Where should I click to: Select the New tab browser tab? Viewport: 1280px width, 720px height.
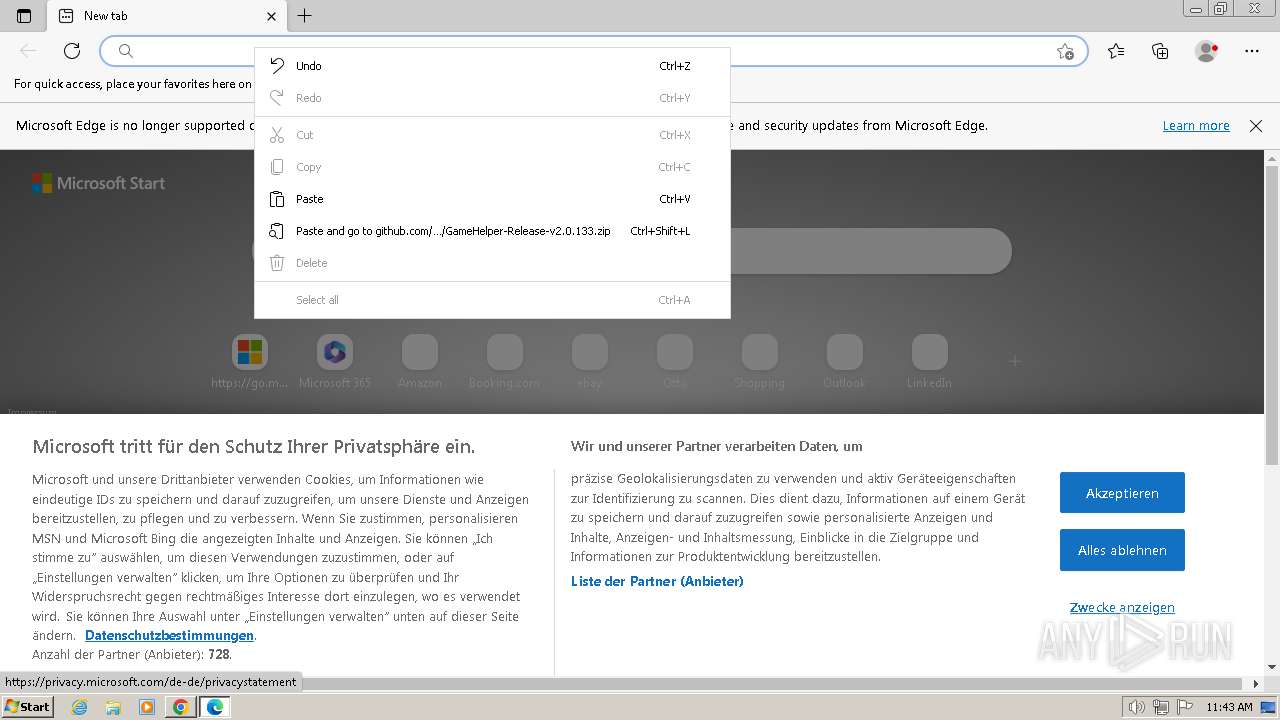point(166,16)
